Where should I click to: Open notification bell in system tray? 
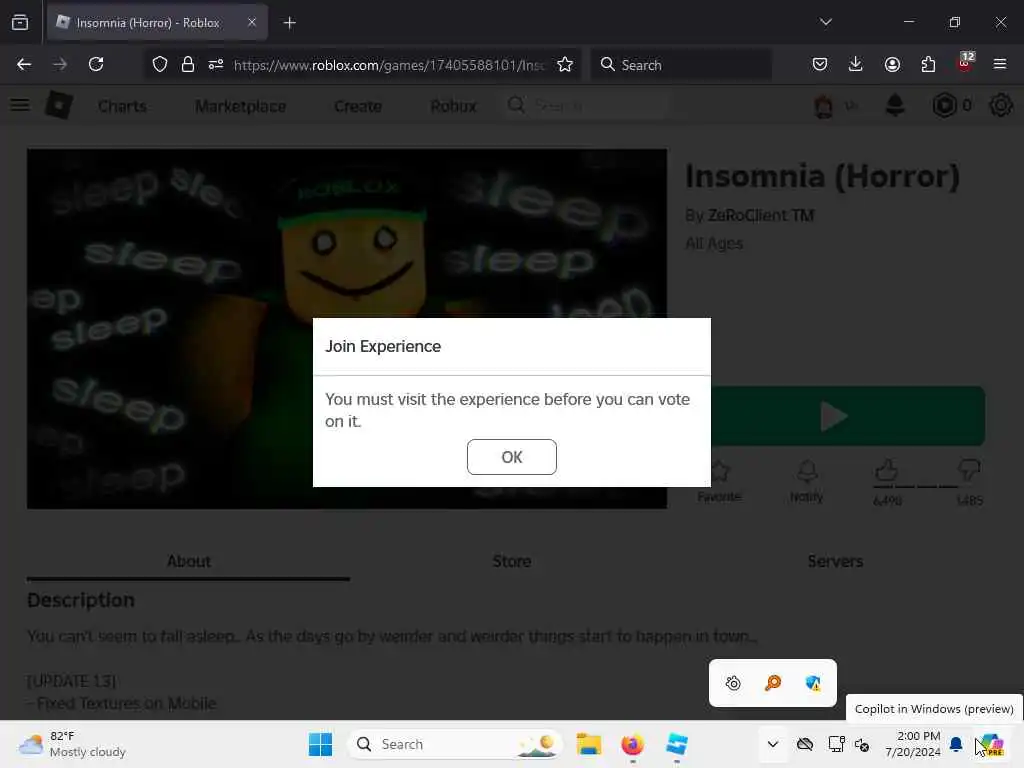[956, 744]
